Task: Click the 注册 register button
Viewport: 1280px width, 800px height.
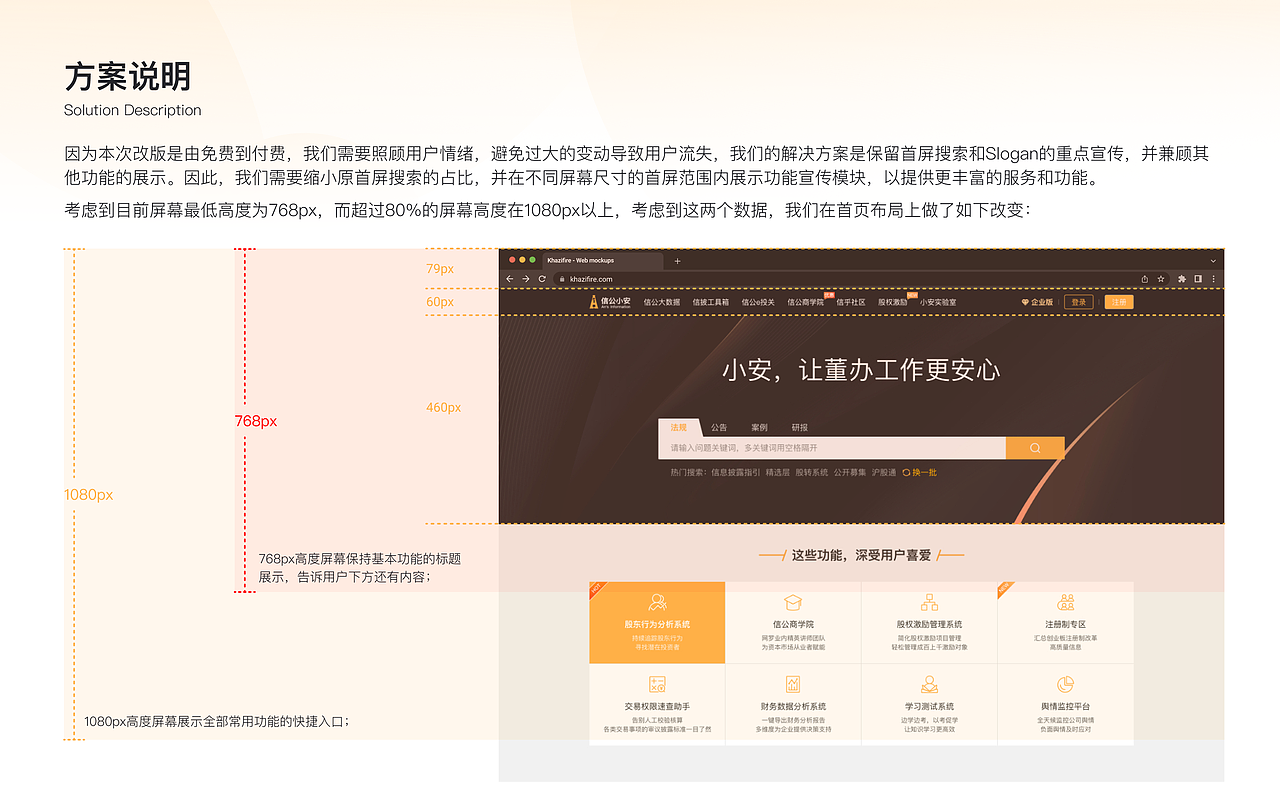Action: coord(1121,302)
